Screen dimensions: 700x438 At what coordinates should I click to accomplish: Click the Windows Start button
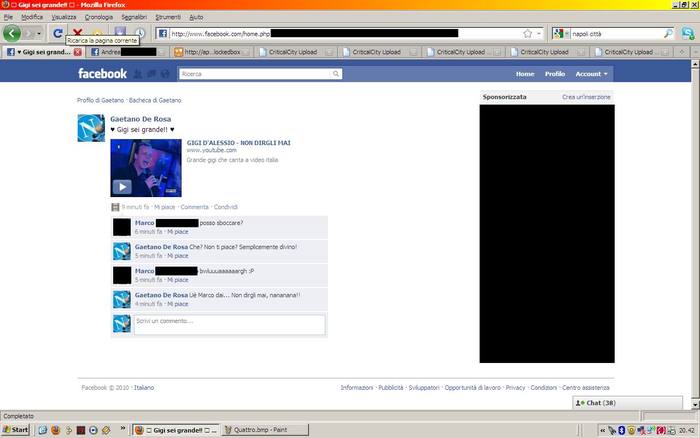(x=16, y=430)
